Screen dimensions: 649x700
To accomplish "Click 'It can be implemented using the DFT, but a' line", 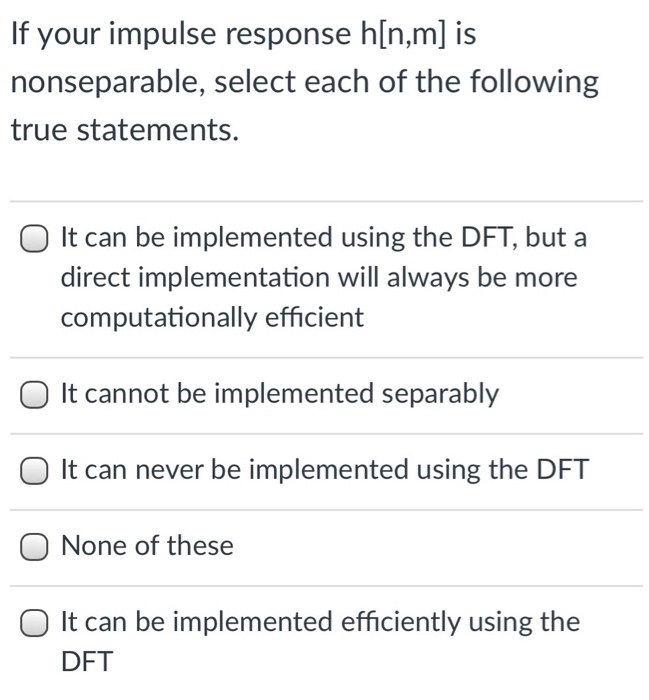I will [324, 238].
